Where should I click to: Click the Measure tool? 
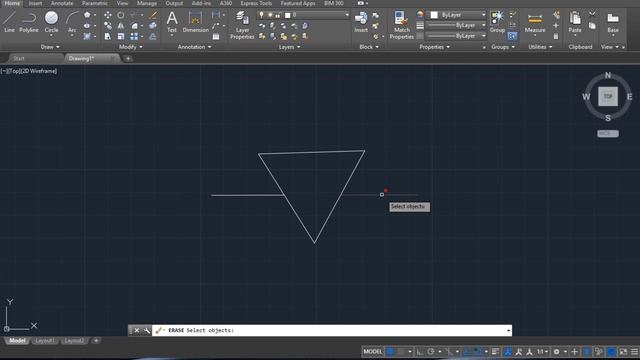tap(535, 22)
